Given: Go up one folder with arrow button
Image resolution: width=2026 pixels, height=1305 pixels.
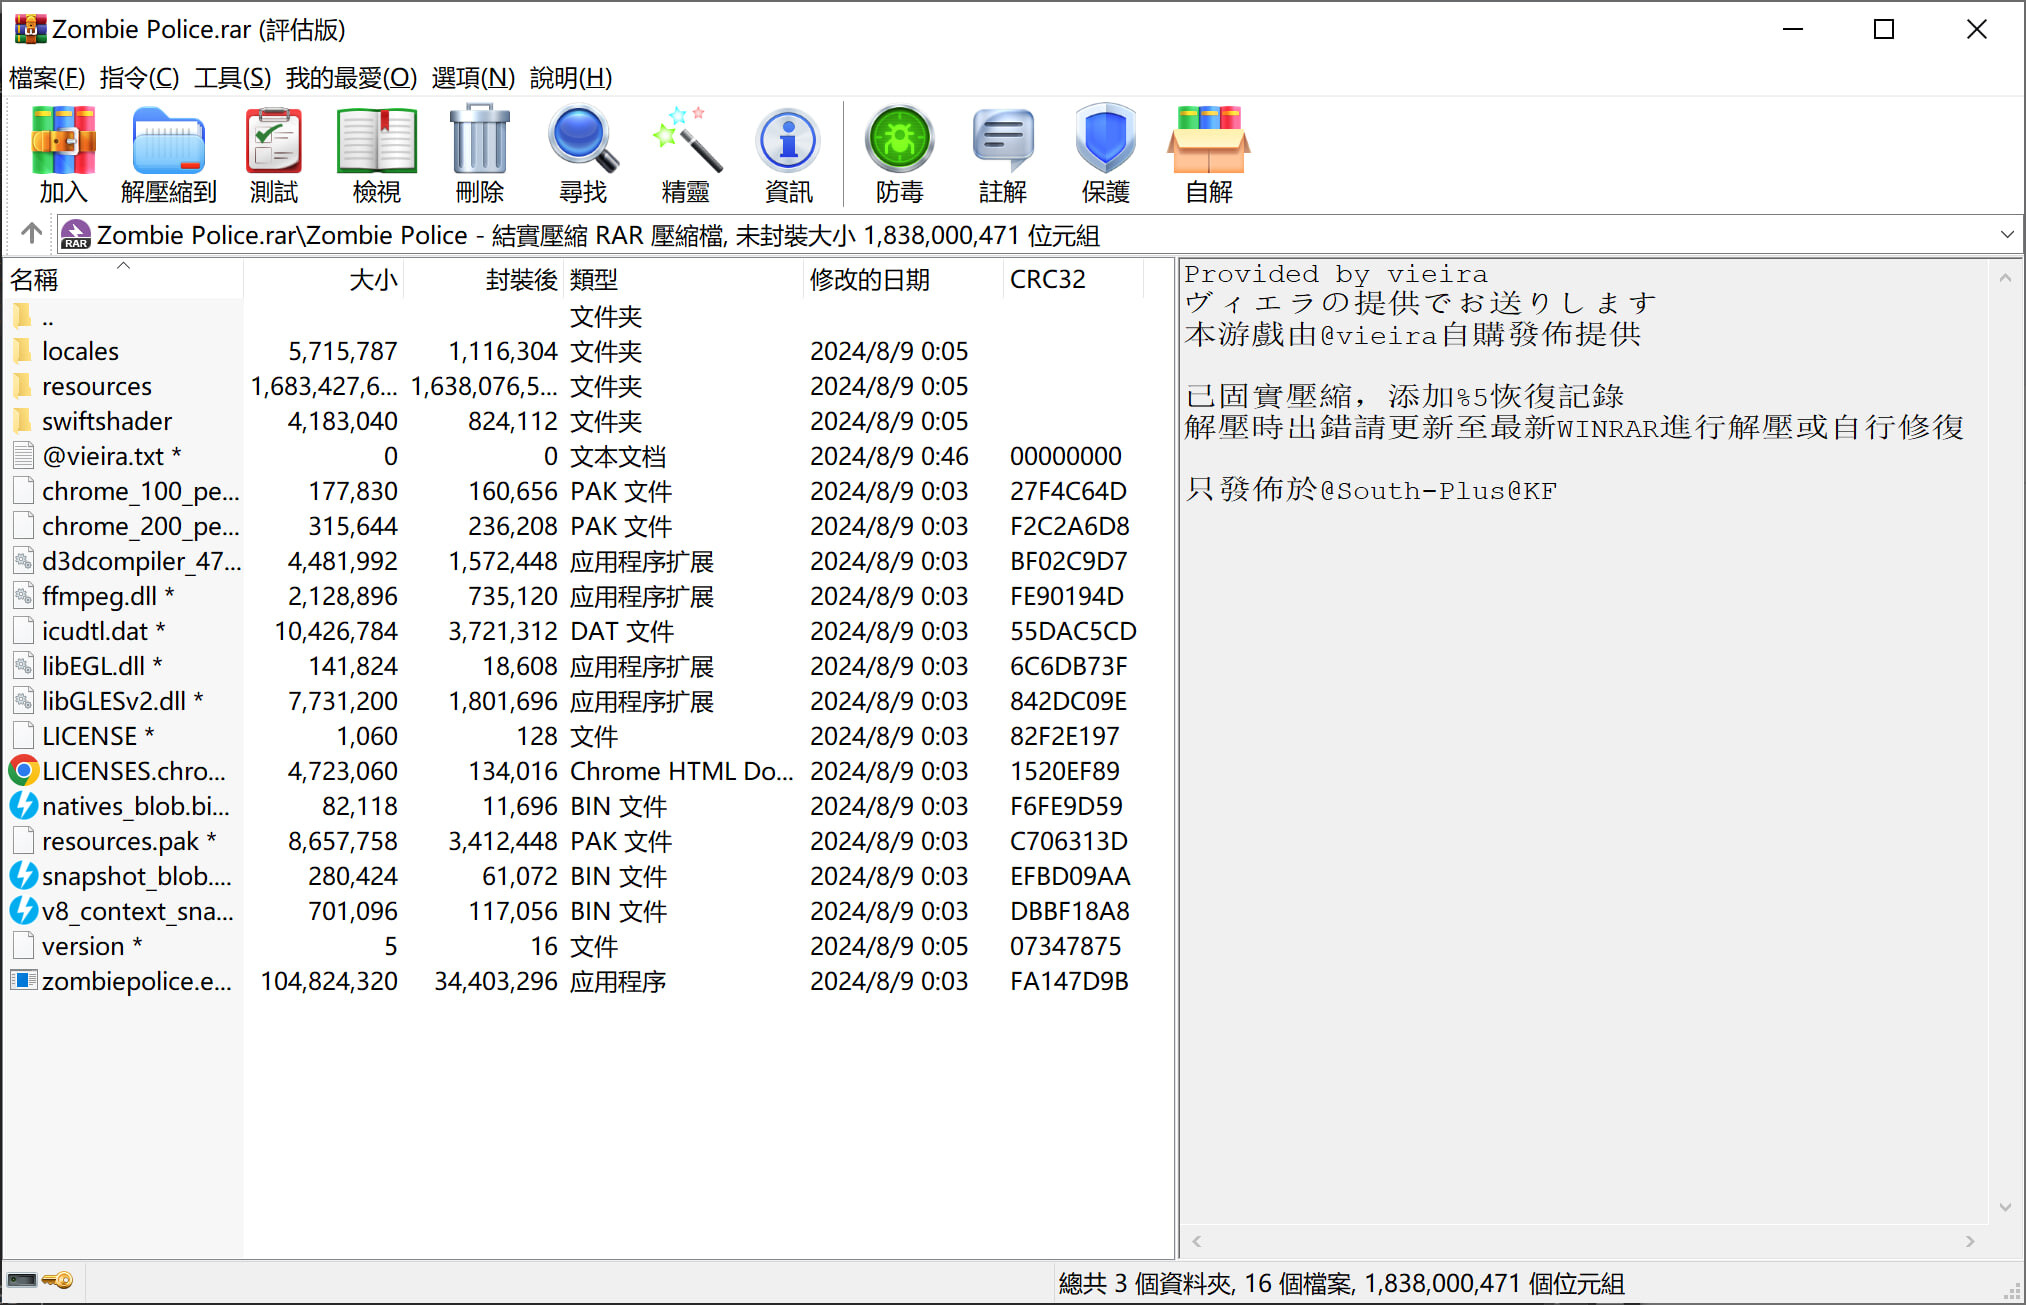Looking at the screenshot, I should 31,234.
